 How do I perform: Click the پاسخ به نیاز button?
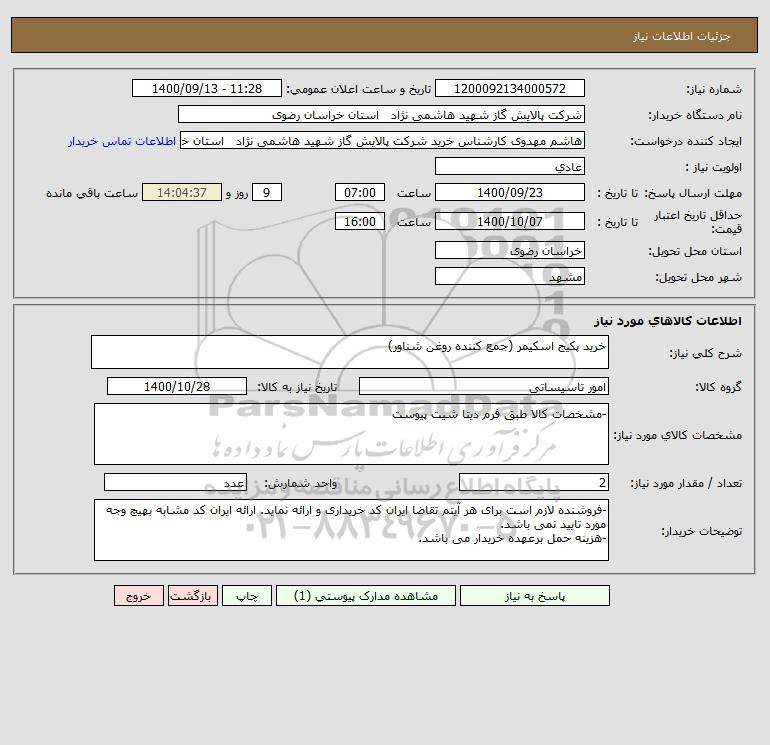tap(534, 596)
